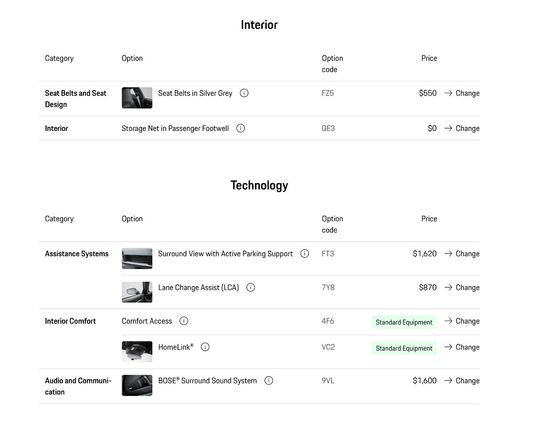This screenshot has width=544, height=435.
Task: Select the $1,600 BOSE price
Action: (425, 381)
